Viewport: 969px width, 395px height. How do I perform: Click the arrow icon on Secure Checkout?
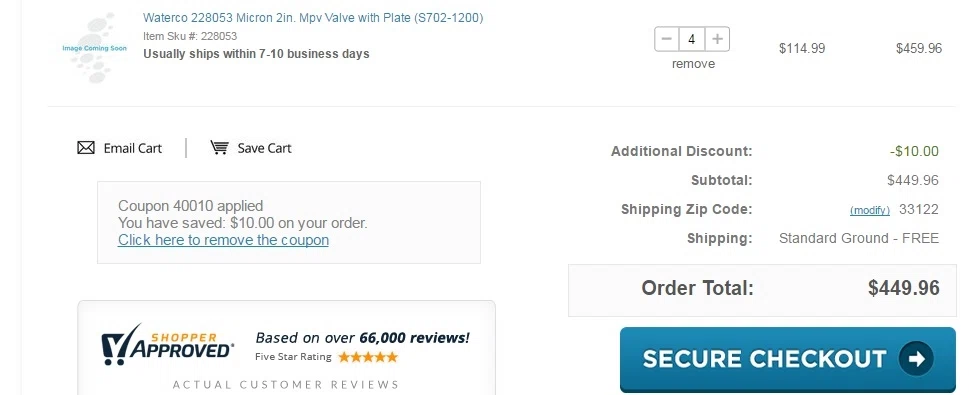(916, 359)
